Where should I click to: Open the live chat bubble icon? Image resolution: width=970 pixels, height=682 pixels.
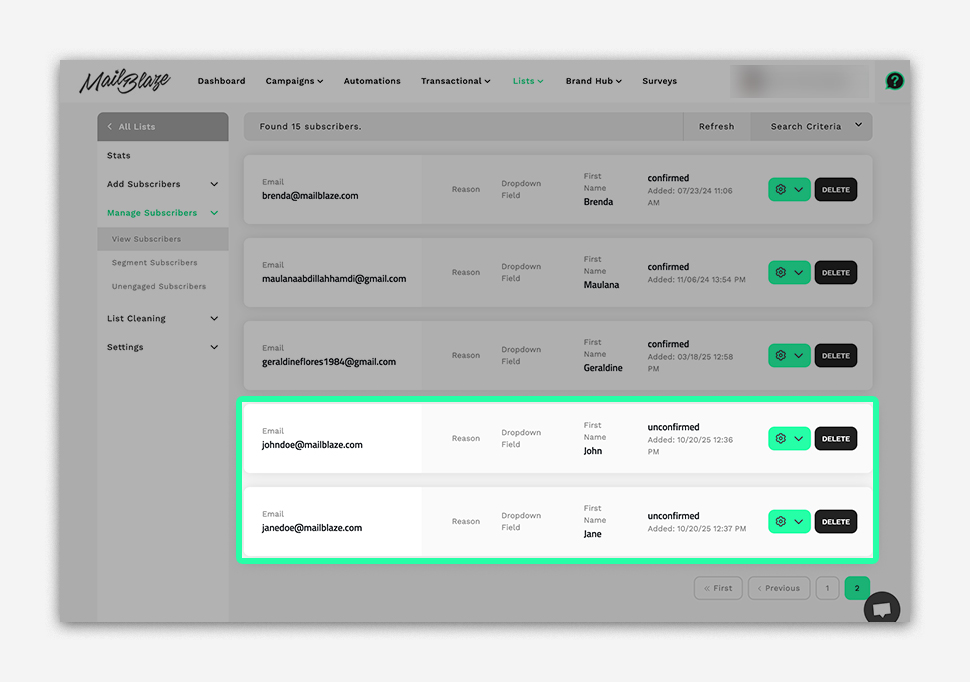tap(882, 609)
